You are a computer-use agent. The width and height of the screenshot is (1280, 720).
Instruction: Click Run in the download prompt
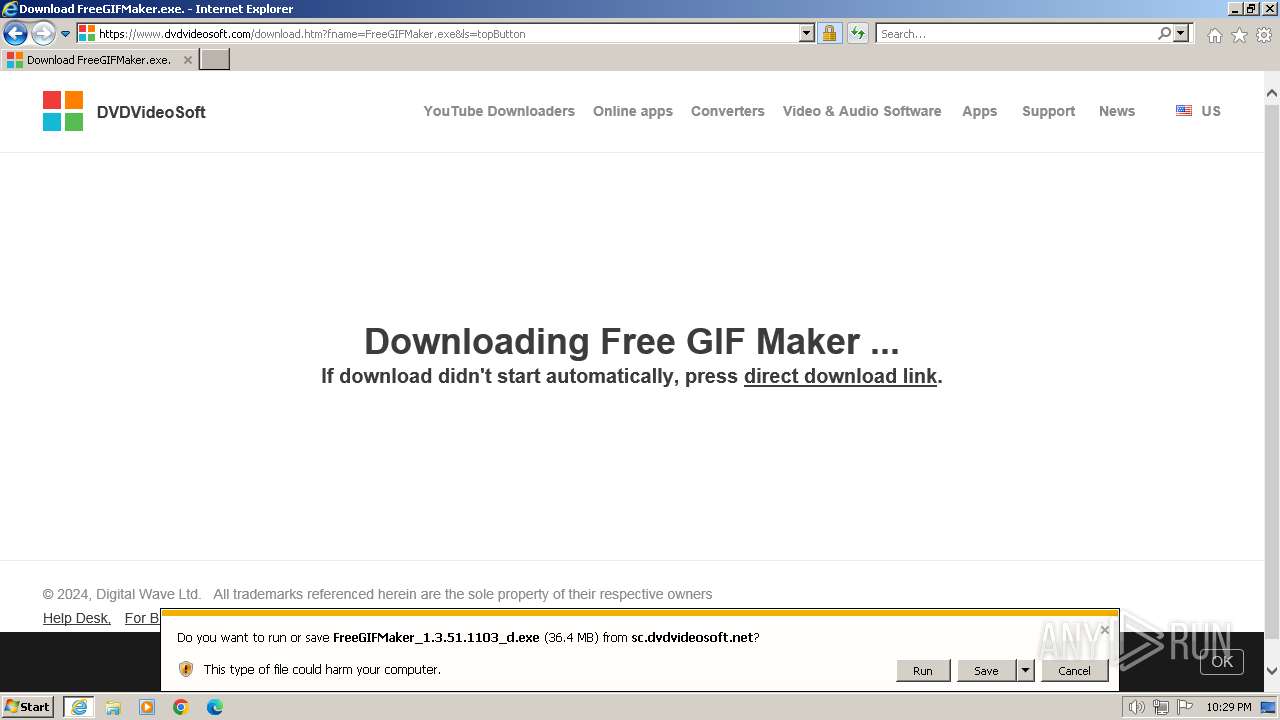(923, 671)
